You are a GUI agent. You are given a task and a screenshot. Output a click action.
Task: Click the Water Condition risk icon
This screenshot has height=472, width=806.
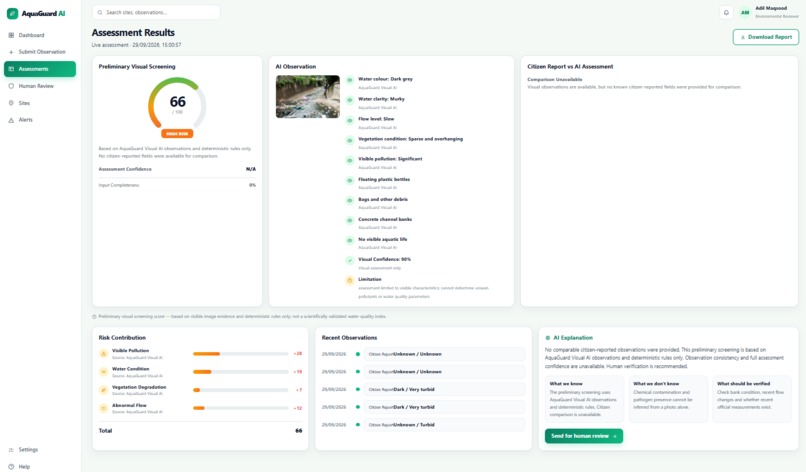[x=103, y=372]
